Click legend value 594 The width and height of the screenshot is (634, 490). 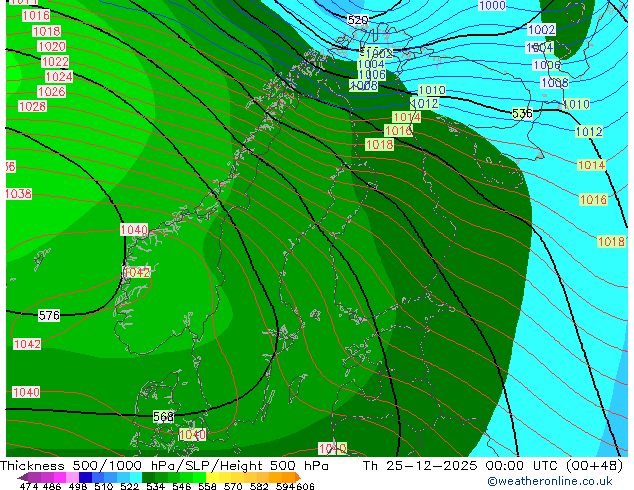coord(285,487)
